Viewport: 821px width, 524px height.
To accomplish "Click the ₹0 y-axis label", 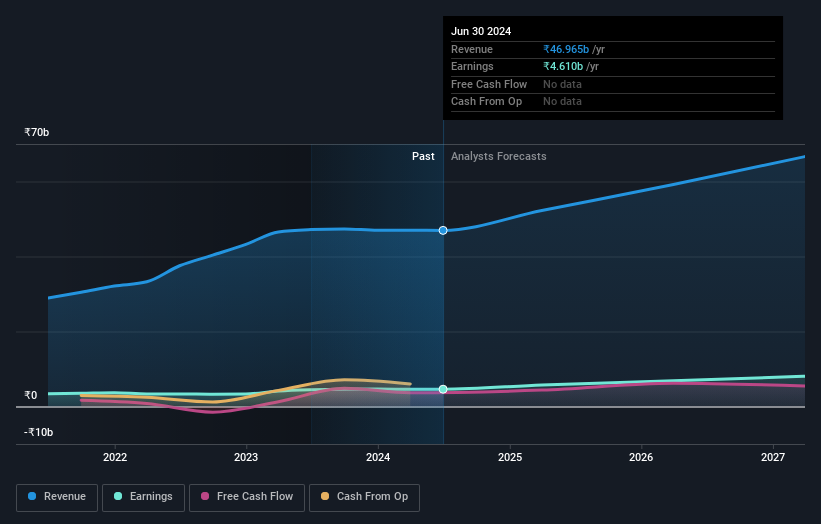I will click(x=31, y=395).
